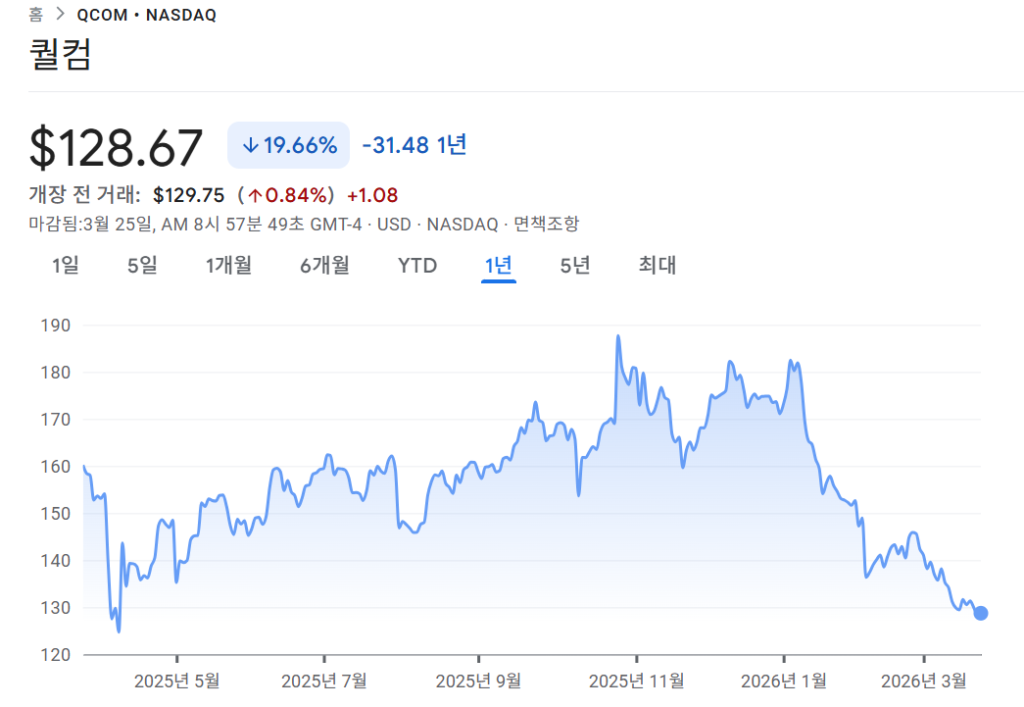Click the 160 y-axis label
1024x707 pixels.
point(56,466)
